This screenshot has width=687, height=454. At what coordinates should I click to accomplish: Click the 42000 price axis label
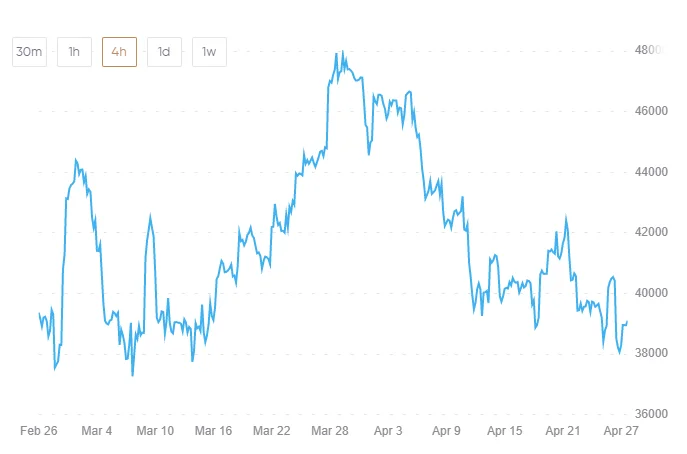click(651, 232)
